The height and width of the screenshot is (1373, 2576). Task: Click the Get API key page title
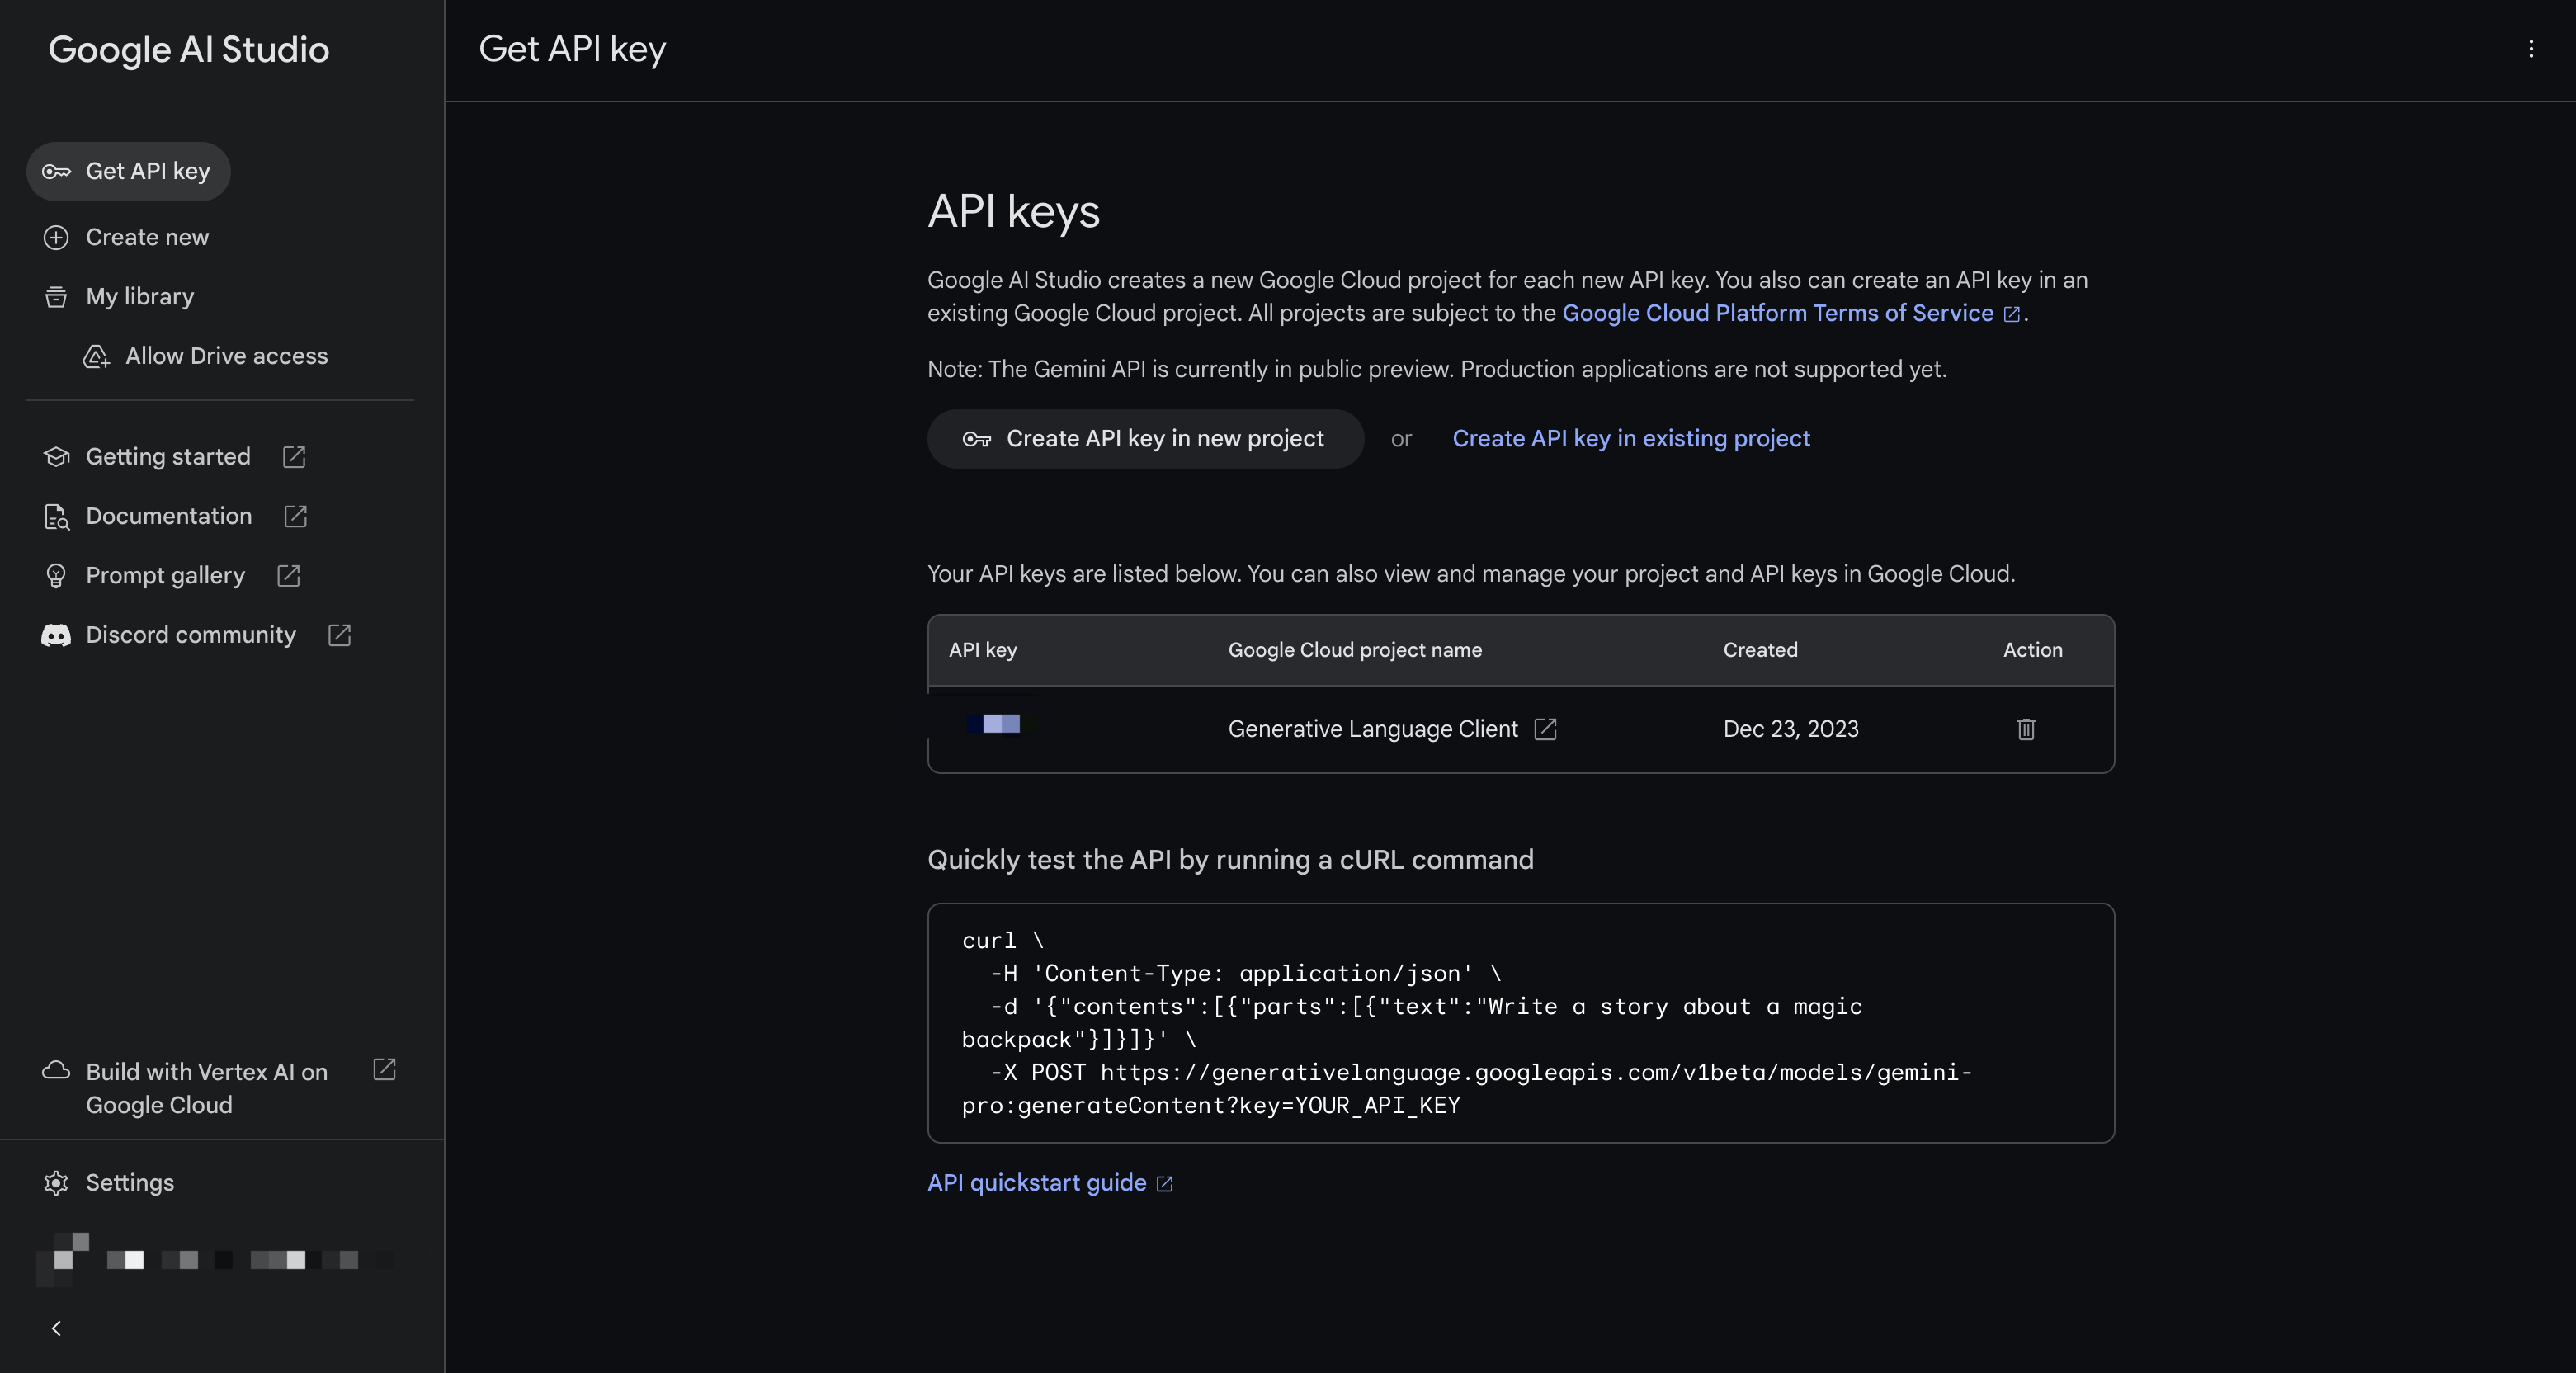(572, 49)
